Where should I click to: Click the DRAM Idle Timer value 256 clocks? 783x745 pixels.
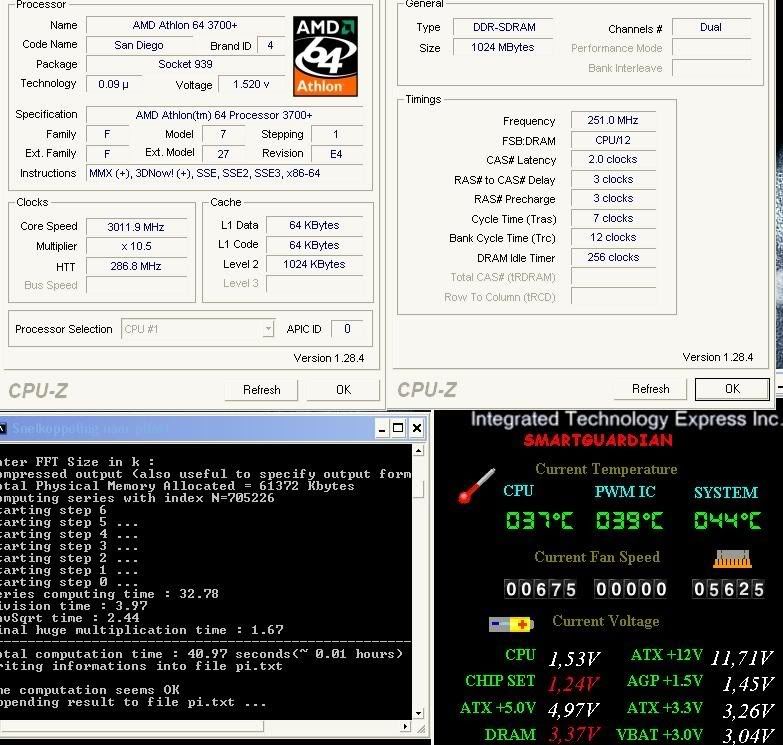click(613, 258)
